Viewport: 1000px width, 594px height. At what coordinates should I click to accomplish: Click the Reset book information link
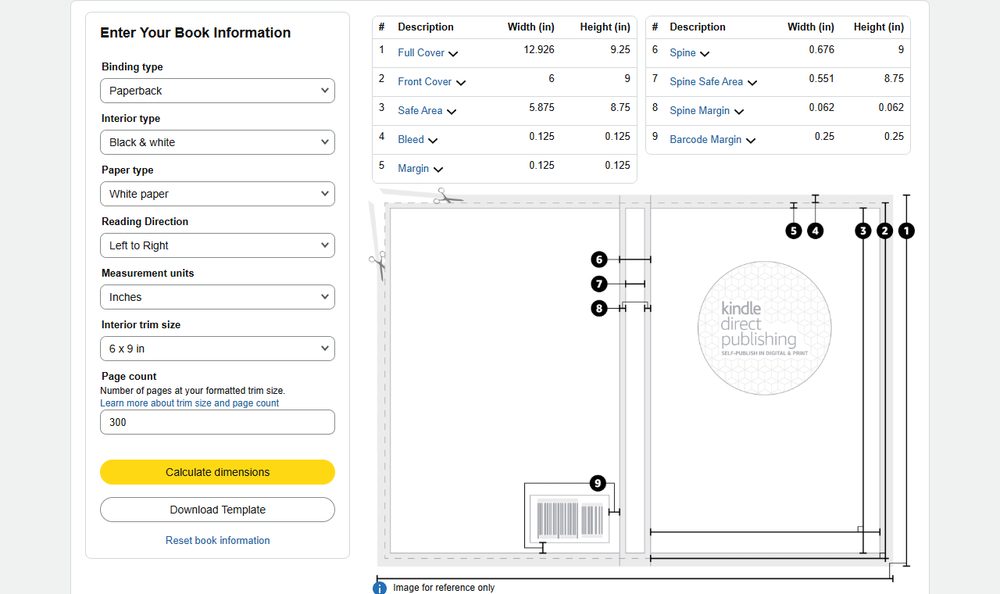(x=217, y=540)
